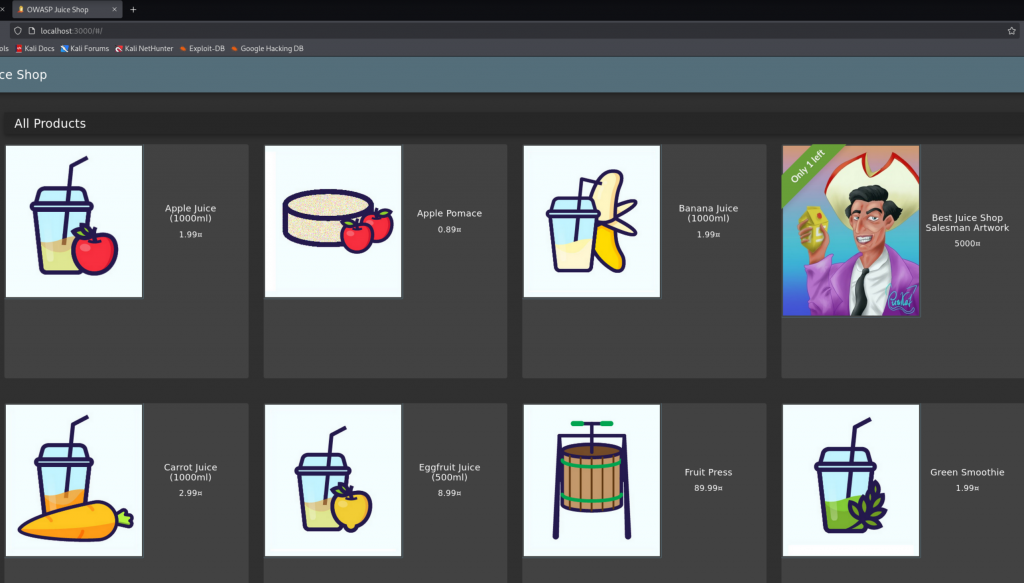Open the Eggfruit Juice product image
1024x583 pixels.
pos(333,481)
